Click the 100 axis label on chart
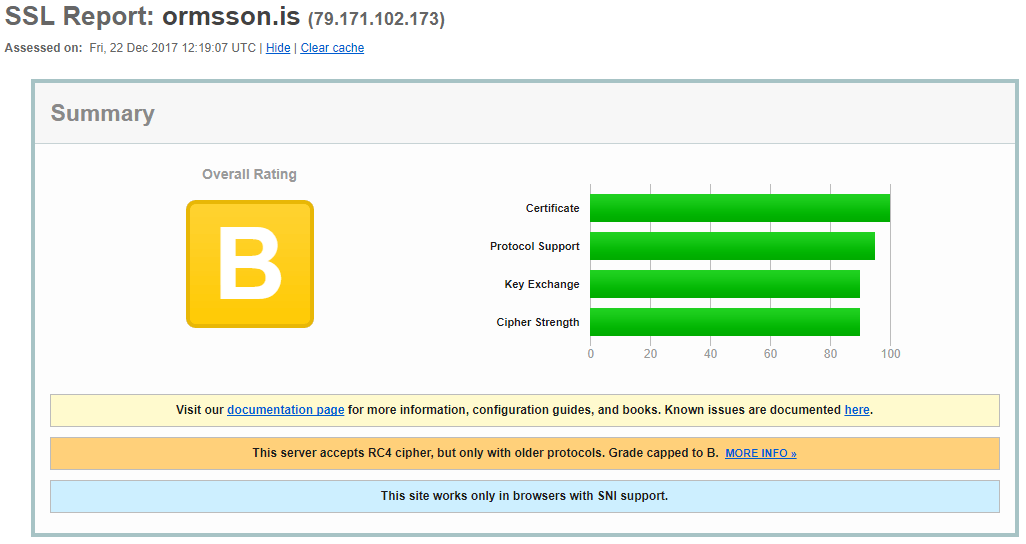This screenshot has width=1026, height=544. pyautogui.click(x=891, y=354)
